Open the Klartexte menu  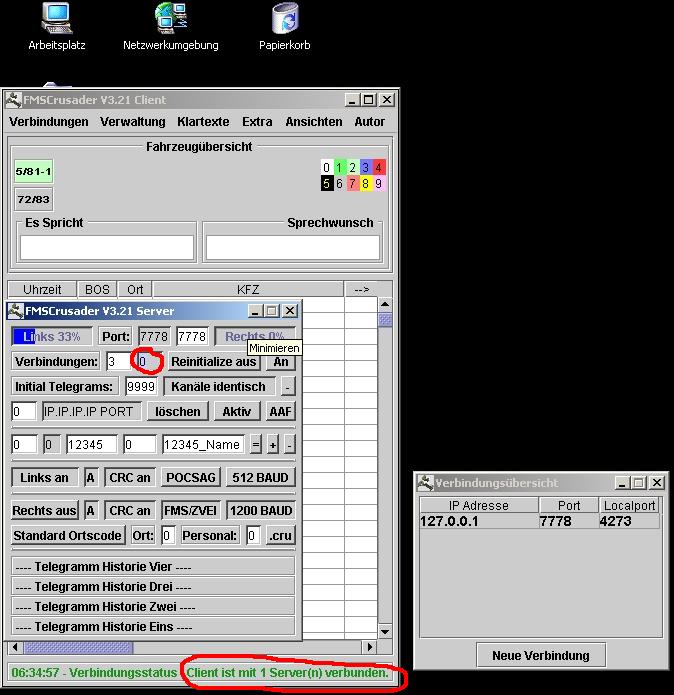(x=203, y=122)
